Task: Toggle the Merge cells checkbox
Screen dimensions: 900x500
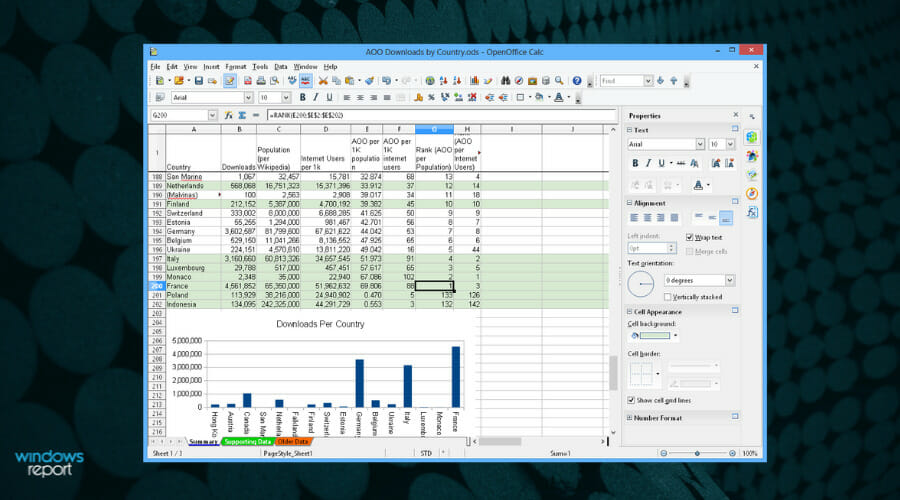Action: pos(689,251)
